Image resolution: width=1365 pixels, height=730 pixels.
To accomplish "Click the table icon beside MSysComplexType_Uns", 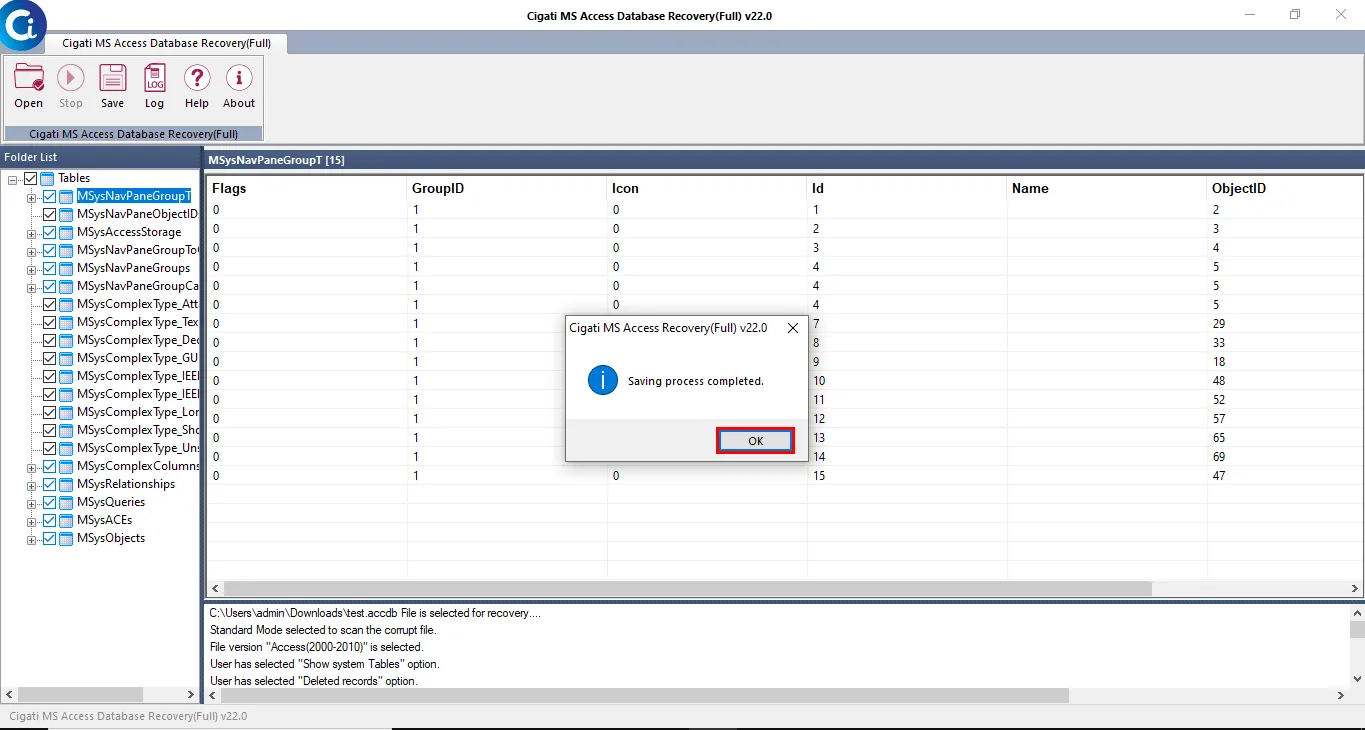I will [66, 448].
